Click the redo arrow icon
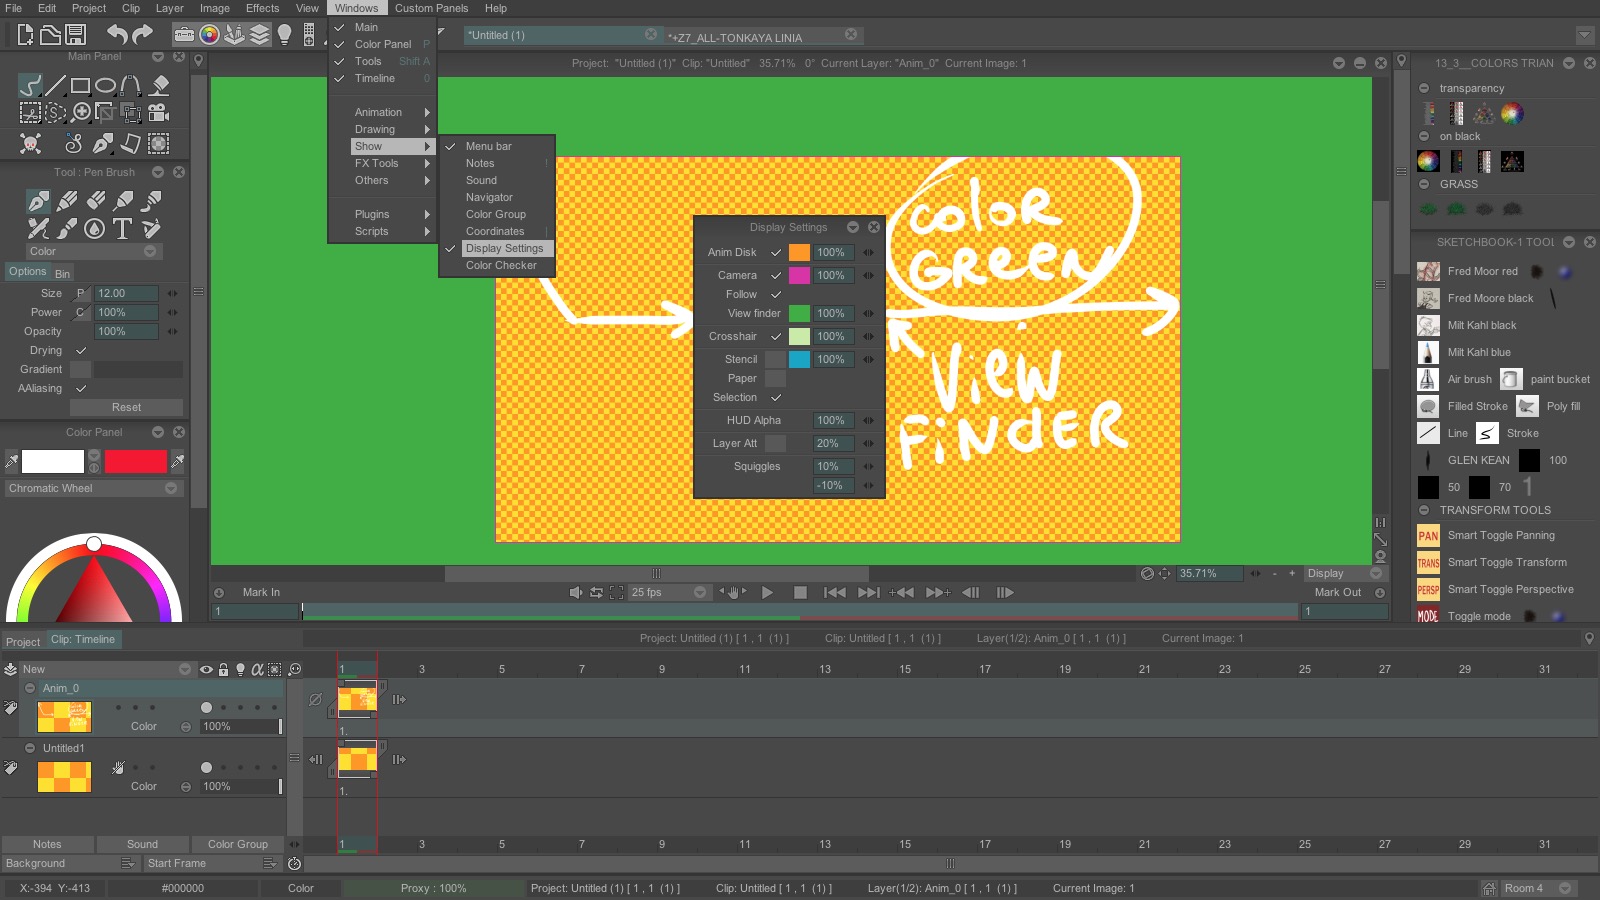The height and width of the screenshot is (900, 1600). click(x=143, y=34)
